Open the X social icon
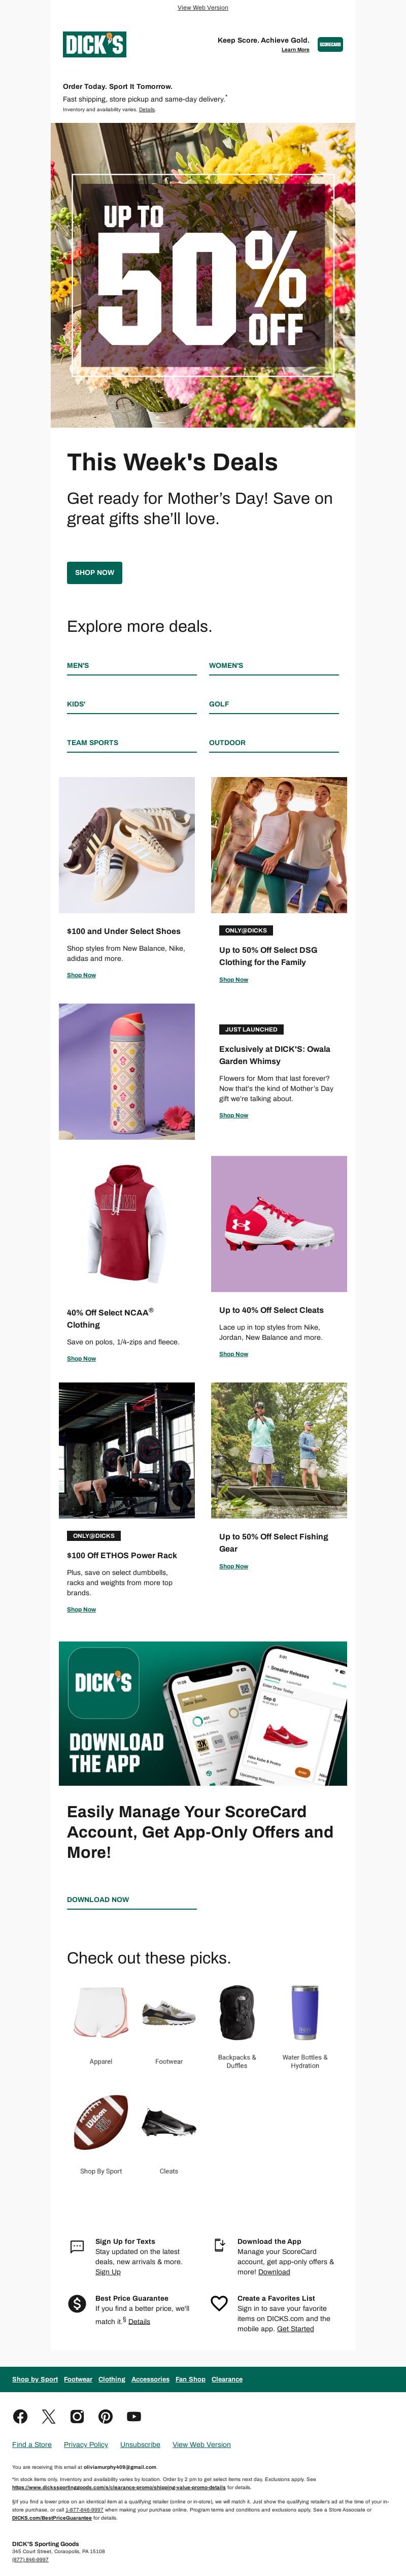Image resolution: width=406 pixels, height=2576 pixels. [48, 2416]
